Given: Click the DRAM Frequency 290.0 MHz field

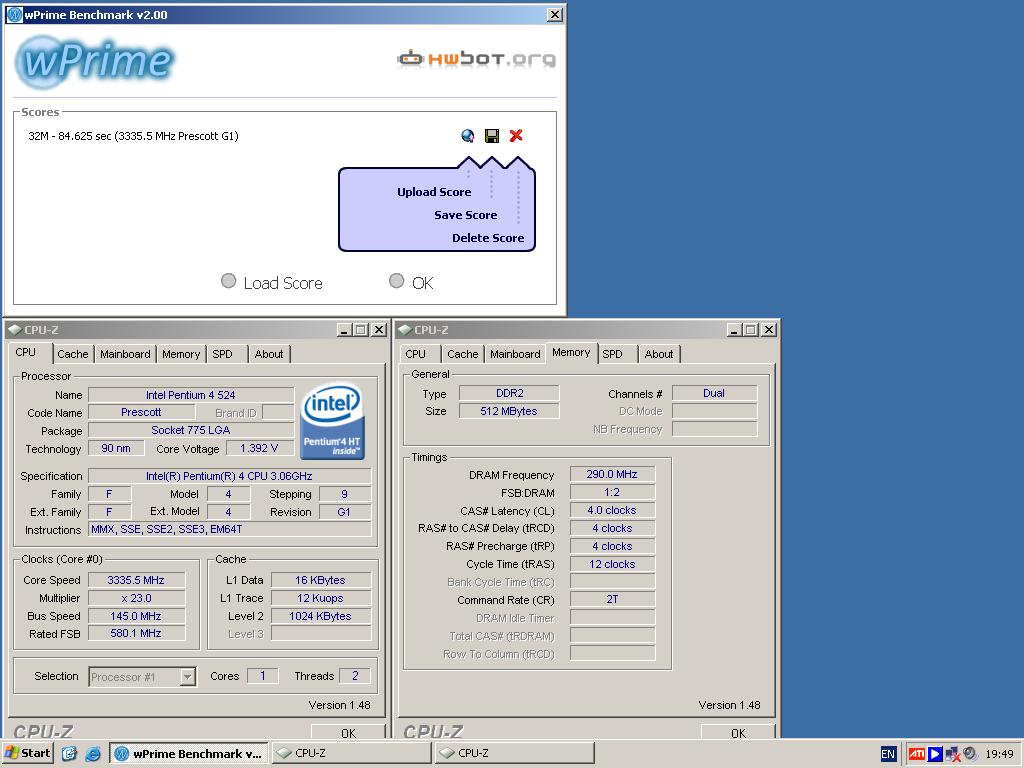Looking at the screenshot, I should click(612, 474).
